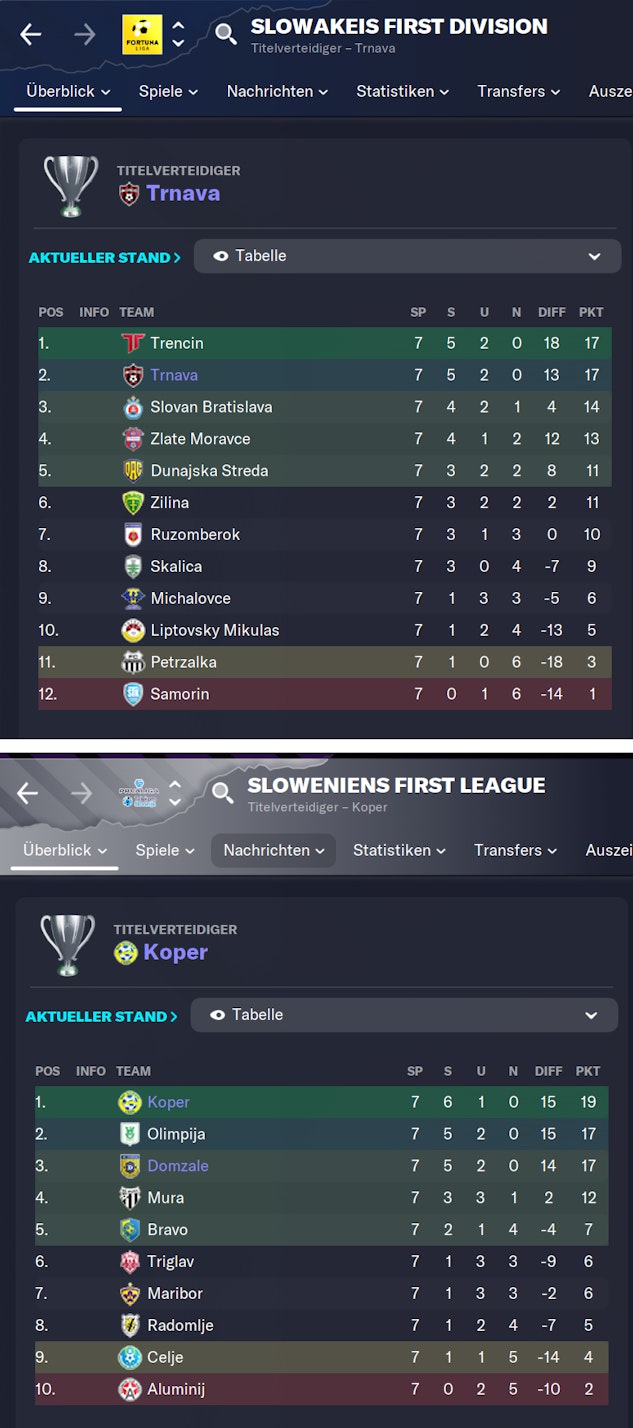Open the Transfers menu in Slowenien header

pos(516,850)
